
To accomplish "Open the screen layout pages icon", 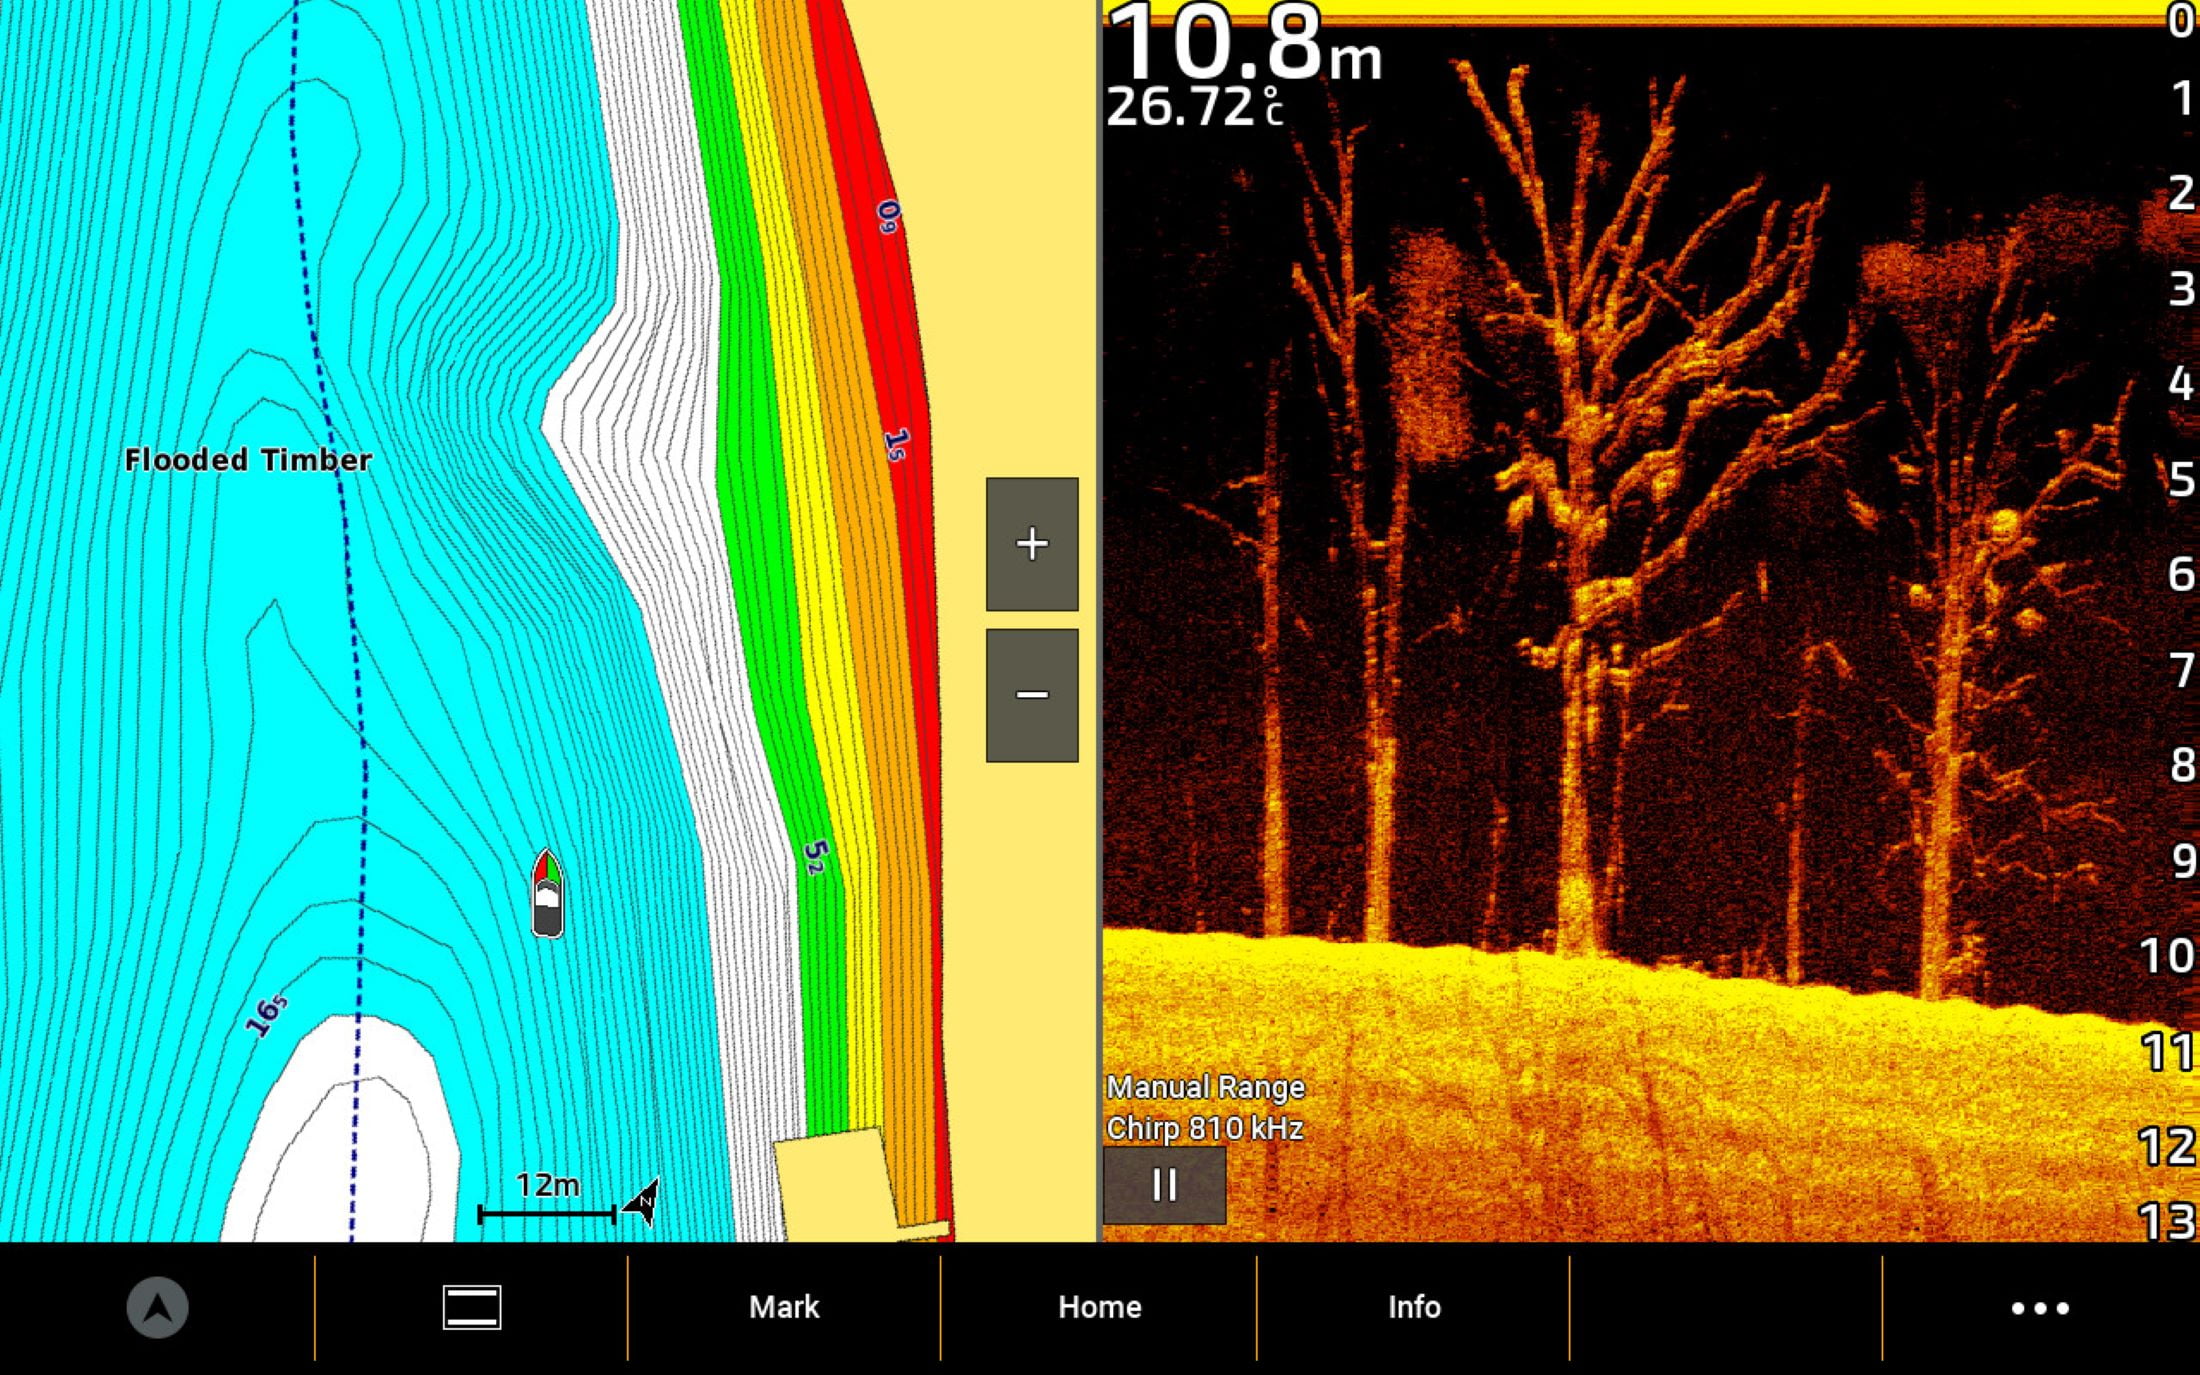I will [x=472, y=1307].
